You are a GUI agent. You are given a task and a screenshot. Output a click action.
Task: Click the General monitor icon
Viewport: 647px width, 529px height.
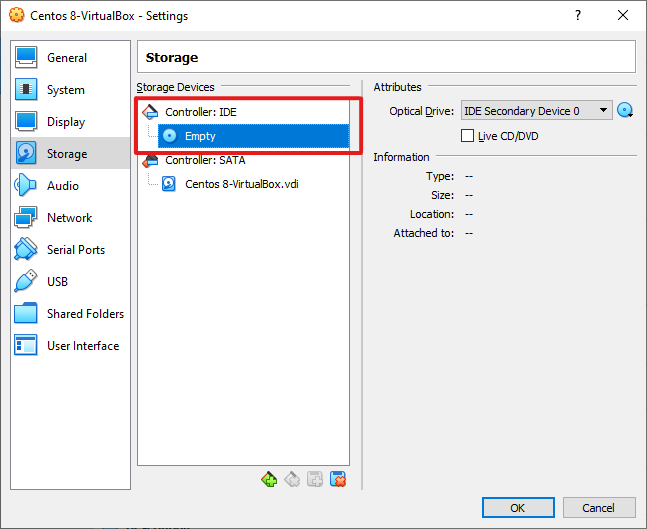click(26, 57)
